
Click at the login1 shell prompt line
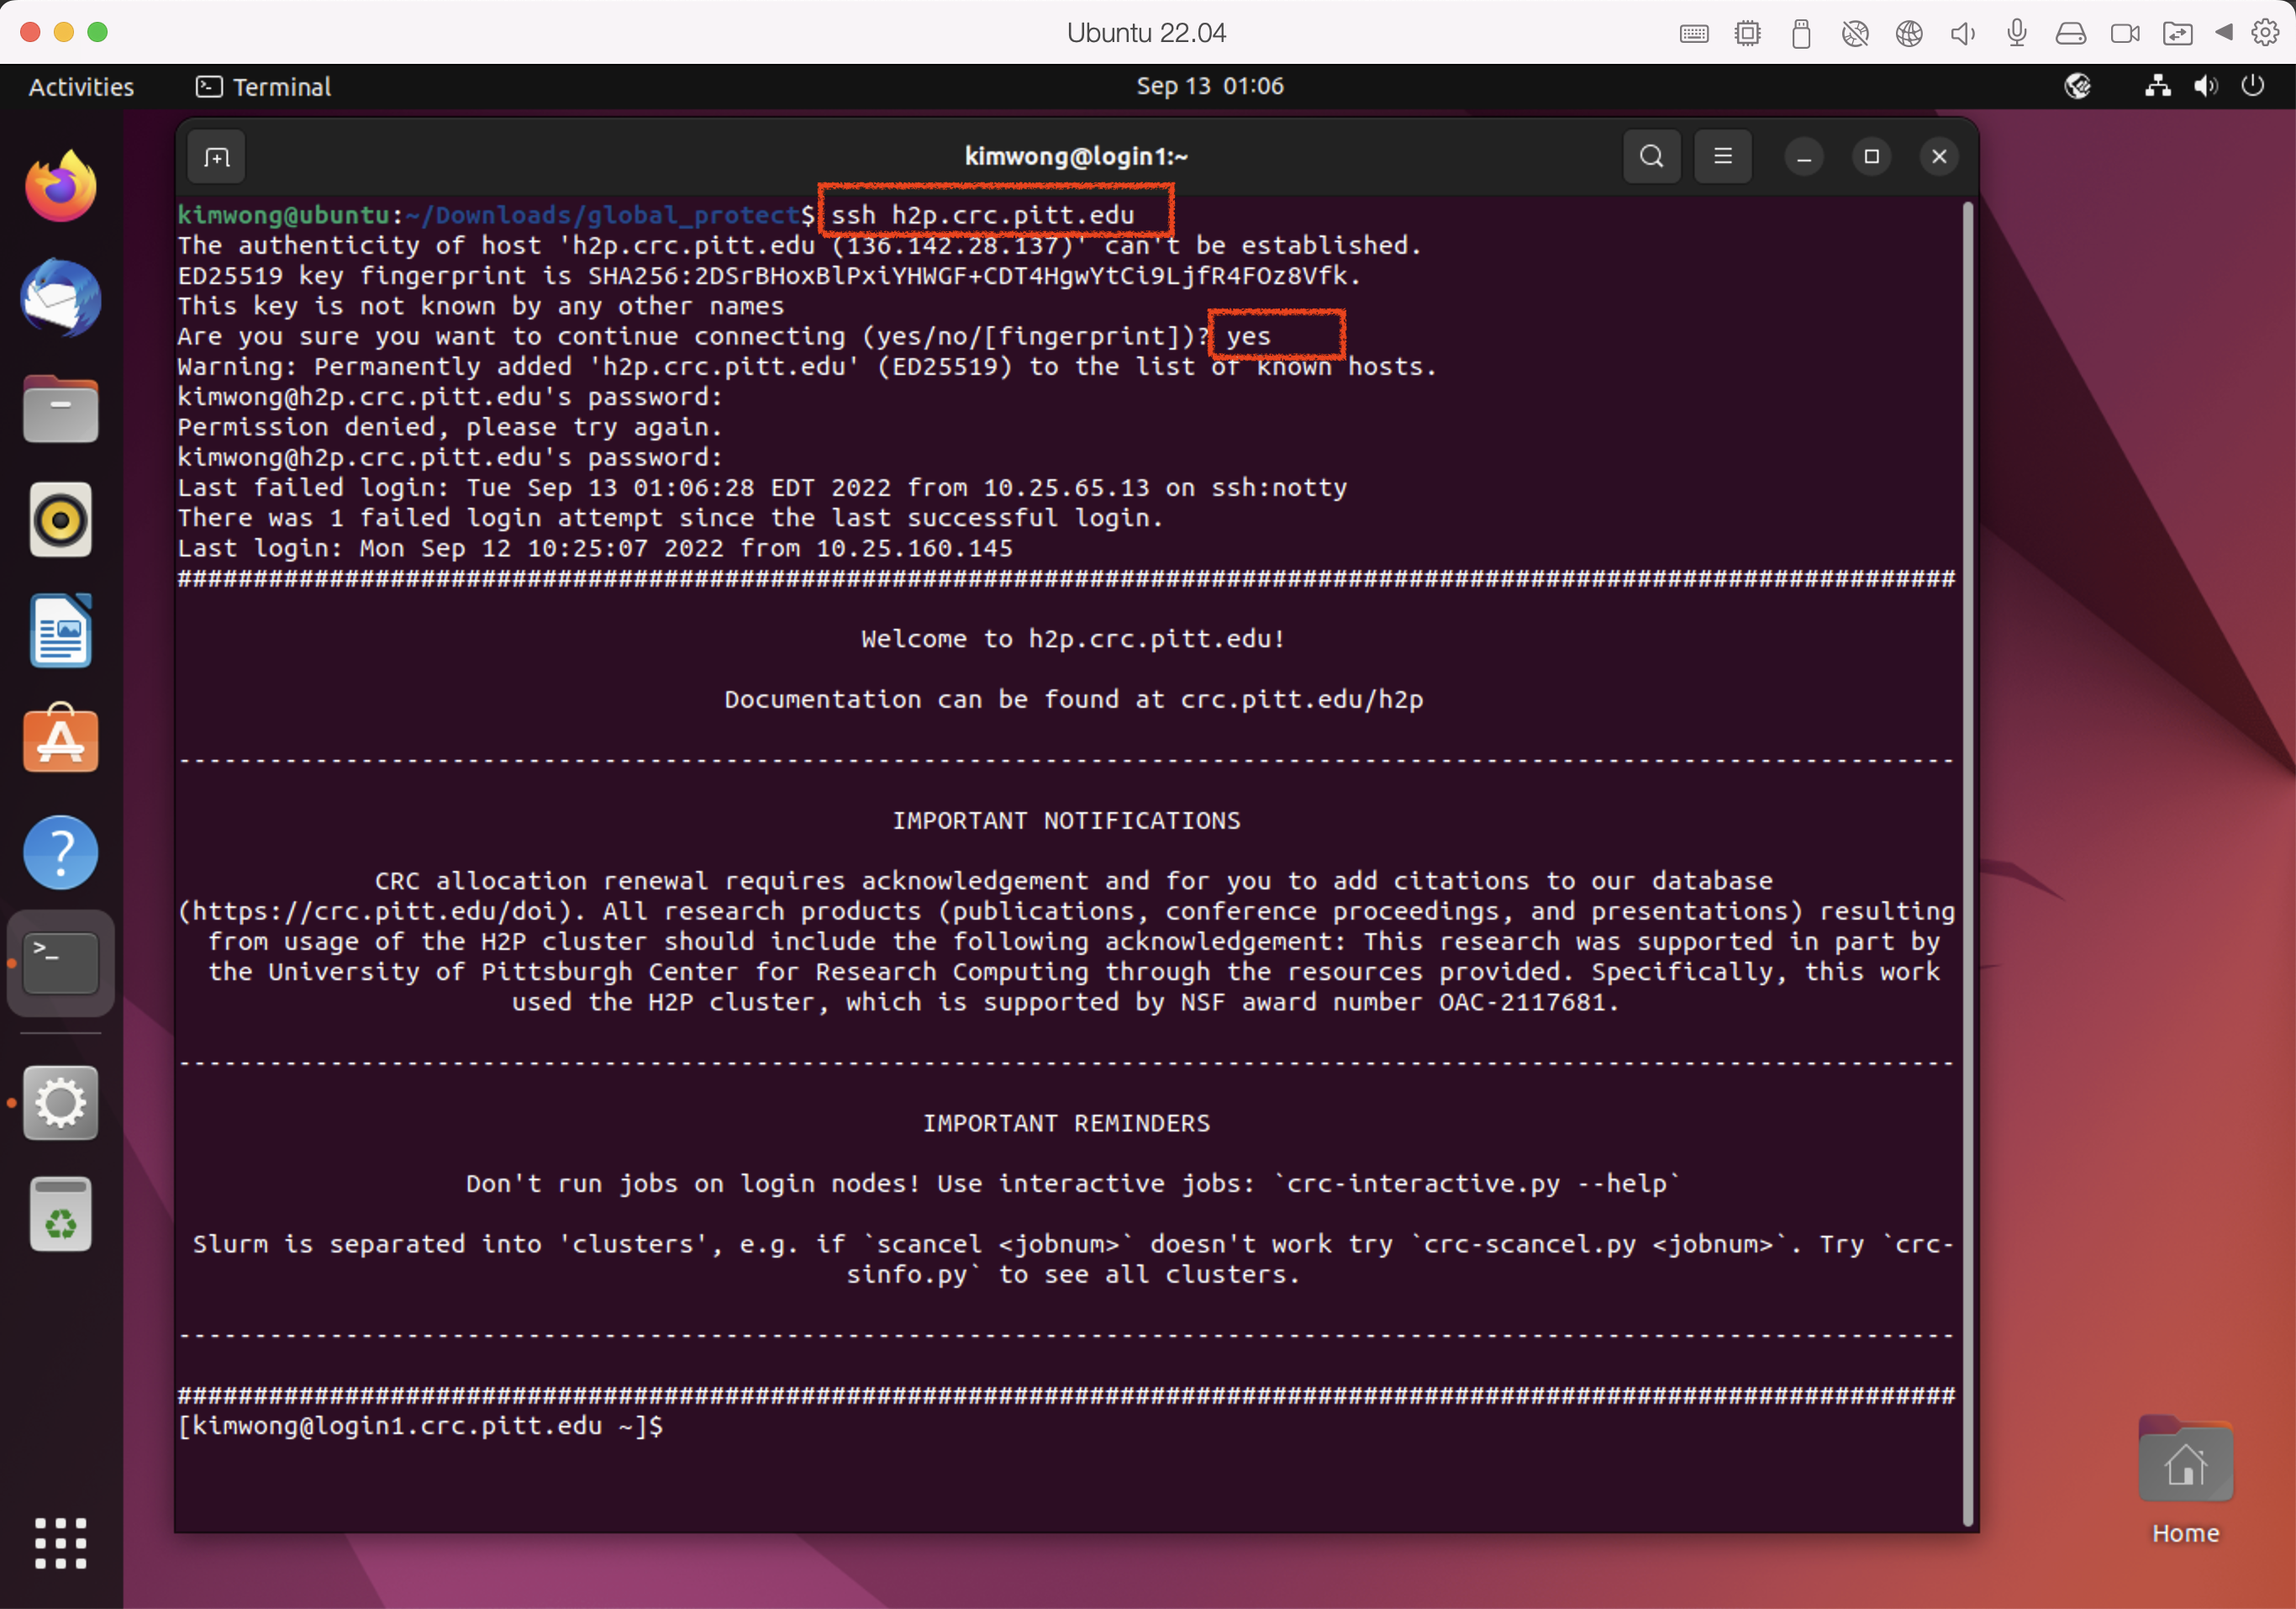[x=420, y=1426]
